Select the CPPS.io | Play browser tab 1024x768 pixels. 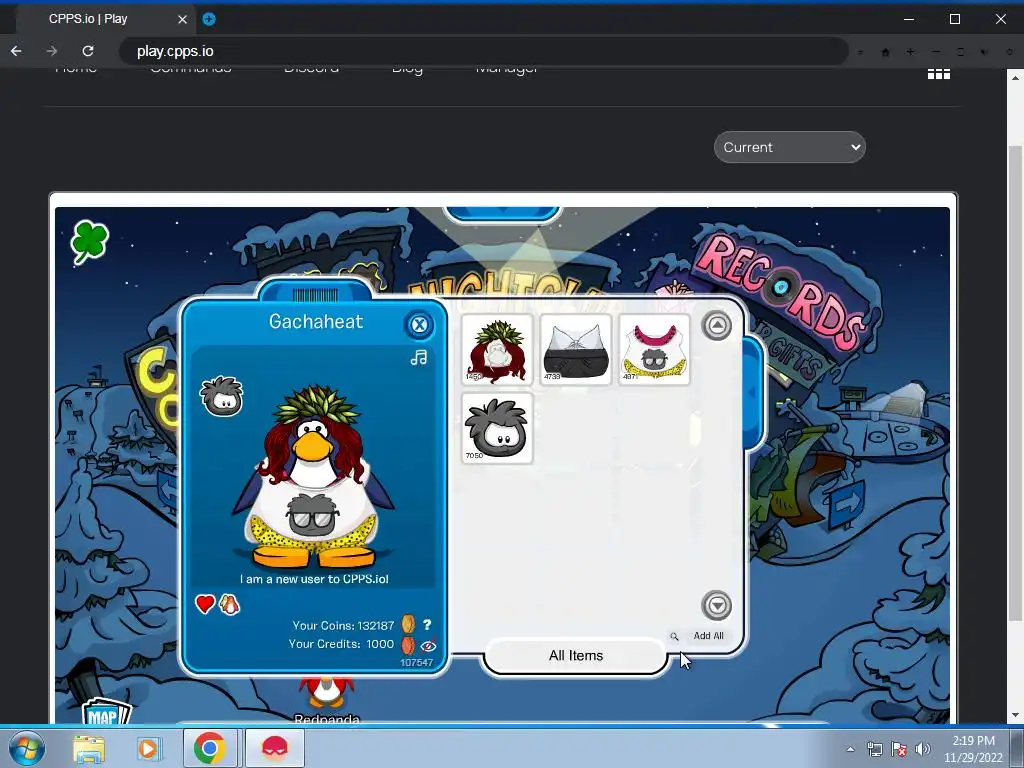tap(108, 19)
